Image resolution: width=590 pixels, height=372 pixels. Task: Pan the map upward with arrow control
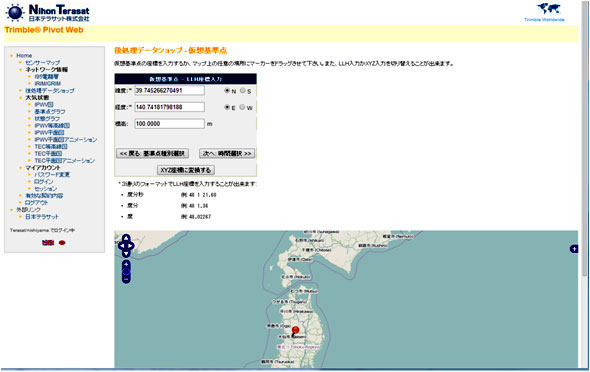click(126, 238)
